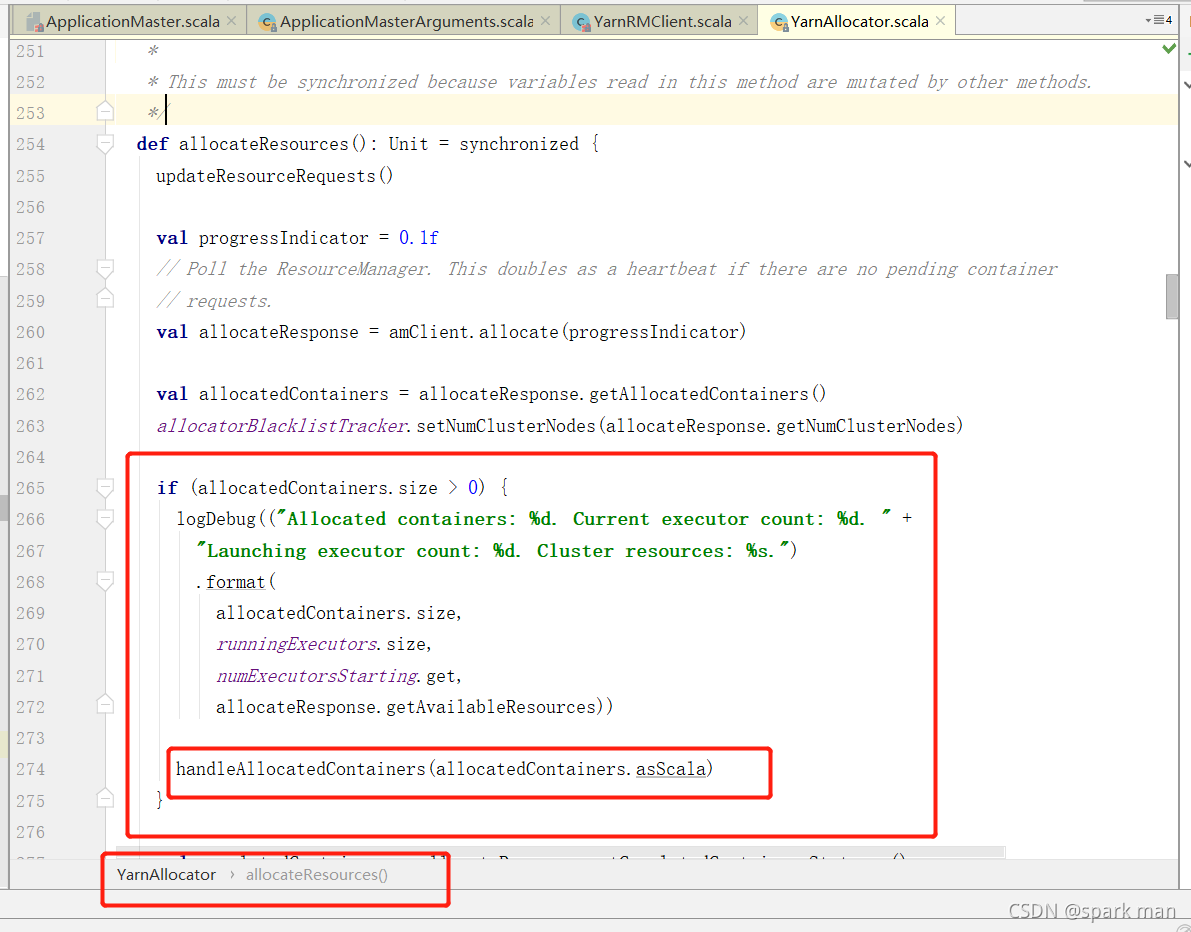
Task: Switch to ApplicationMasterArguments.scala tab
Action: [406, 21]
